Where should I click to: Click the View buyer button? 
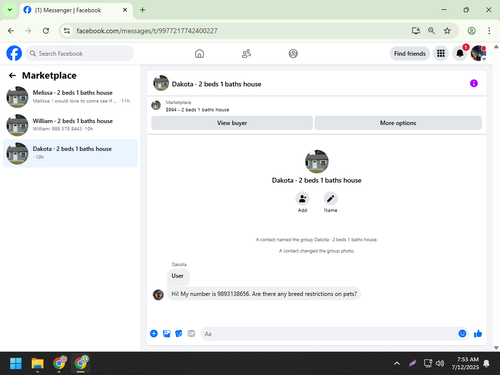tap(232, 123)
